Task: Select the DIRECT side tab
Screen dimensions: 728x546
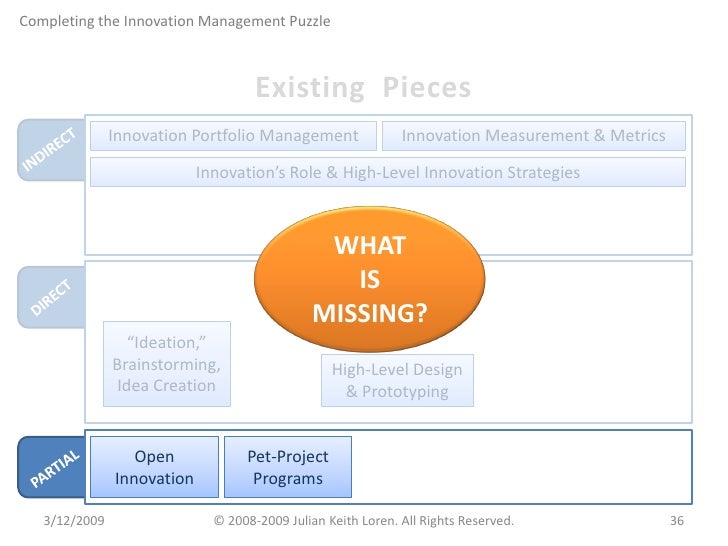Action: pos(52,297)
